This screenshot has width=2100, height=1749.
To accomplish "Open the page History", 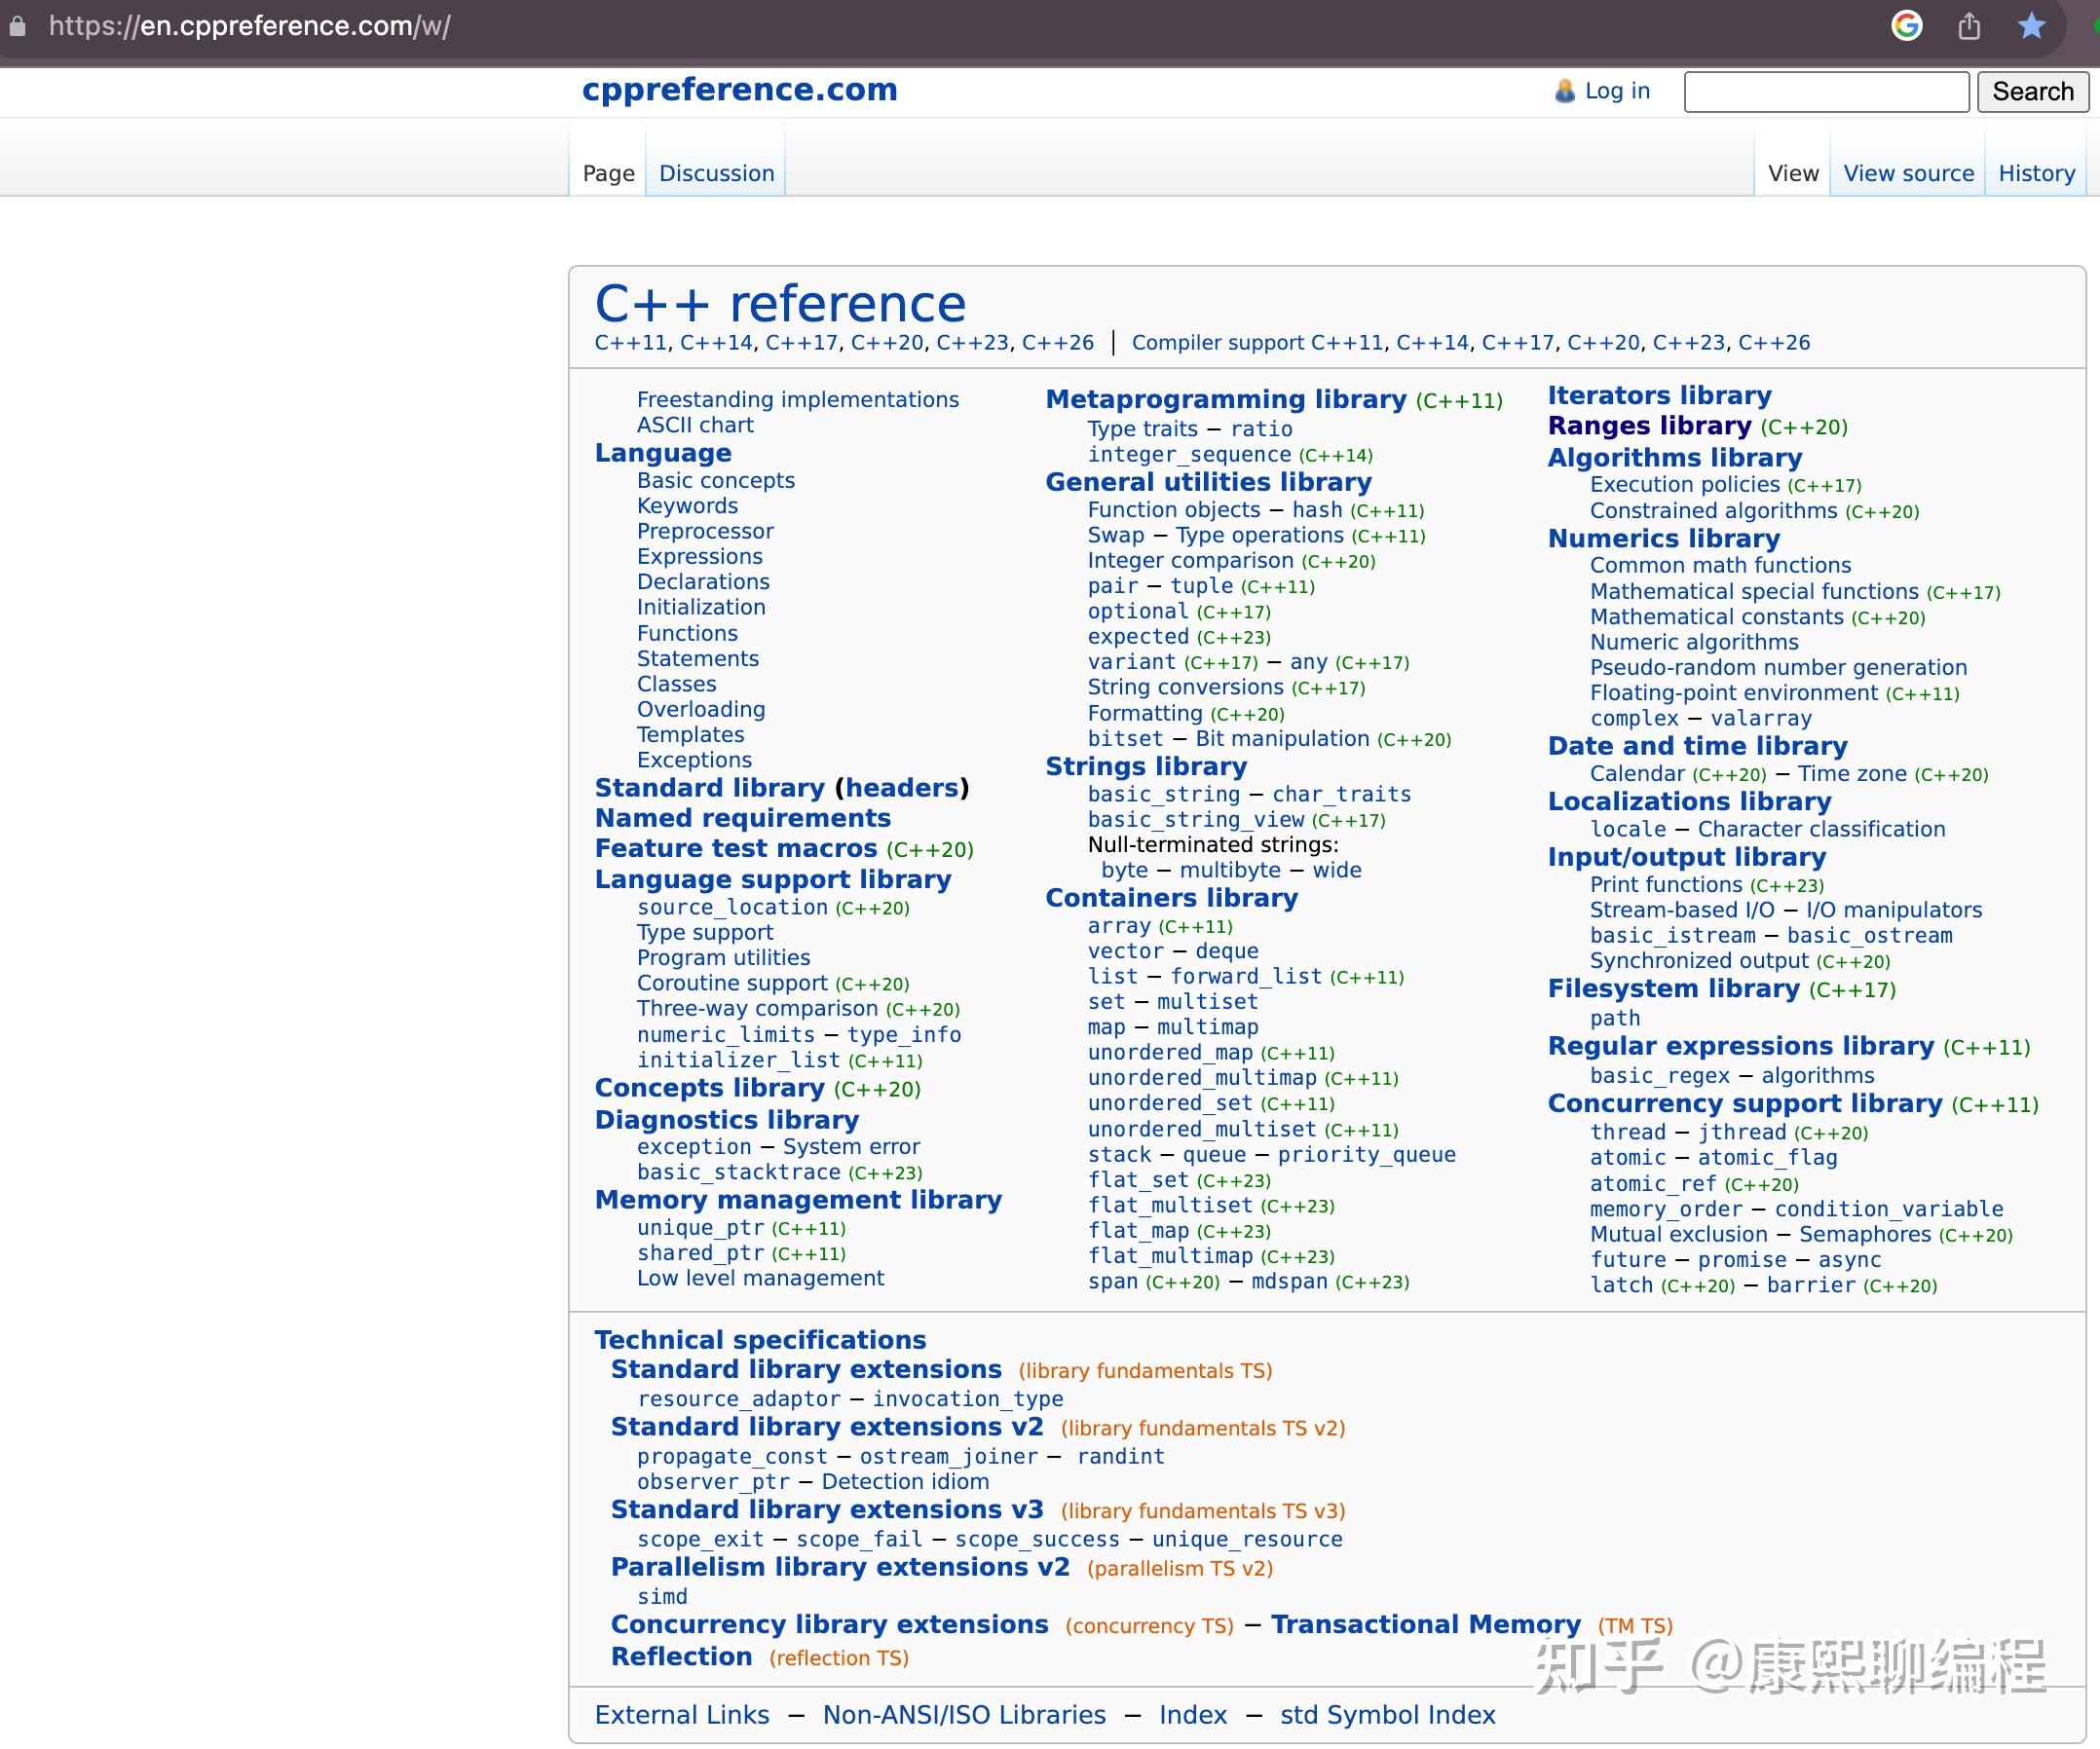I will pyautogui.click(x=2036, y=172).
